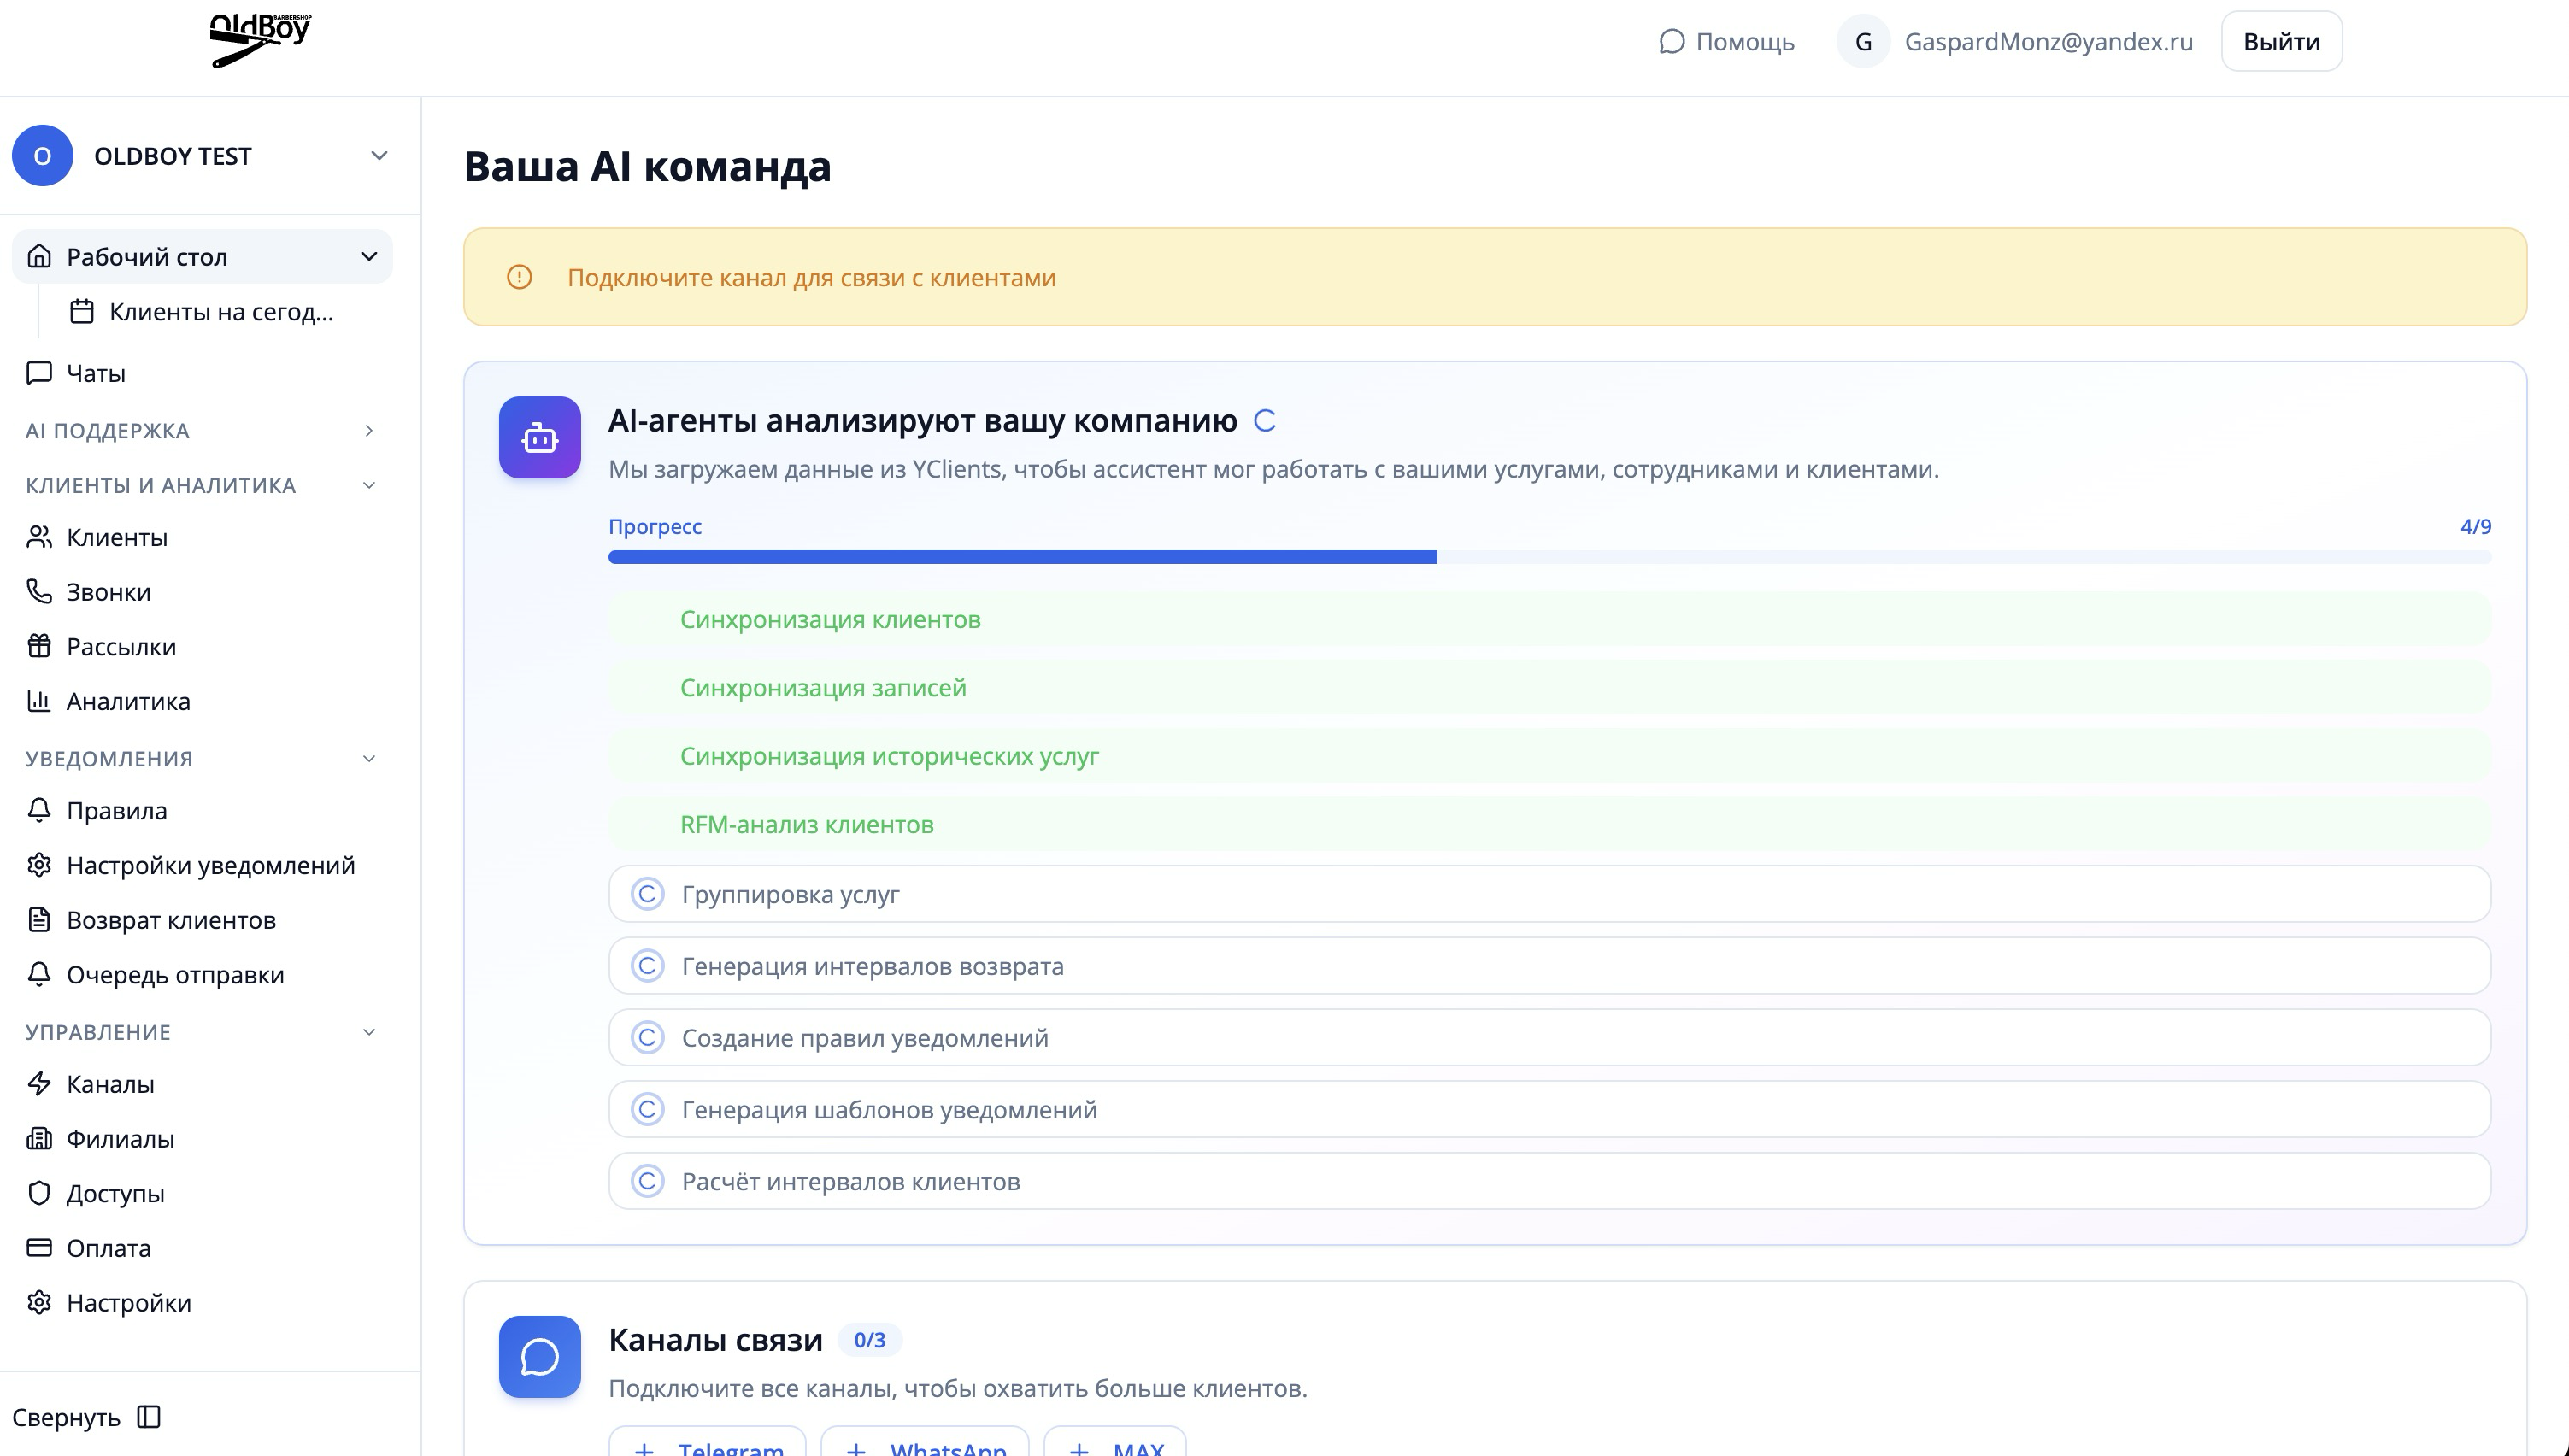Open Клиенты на сегодня menu item
This screenshot has height=1456, width=2569.
220,312
